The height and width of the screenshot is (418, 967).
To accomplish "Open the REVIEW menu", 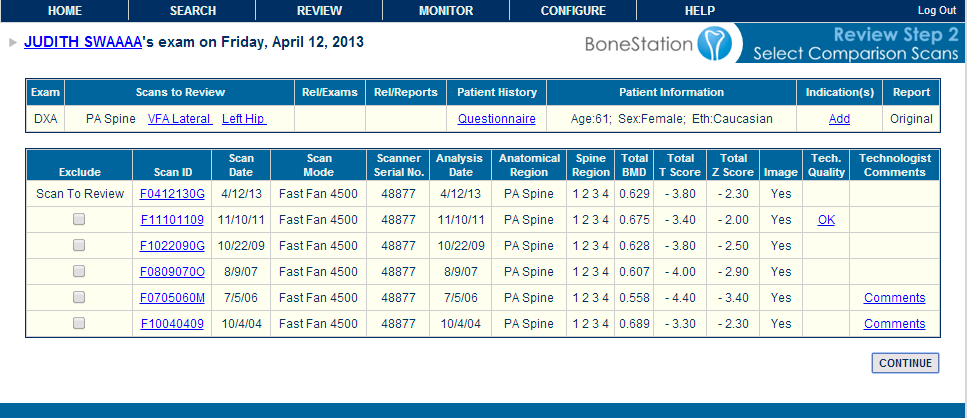I will click(x=319, y=11).
